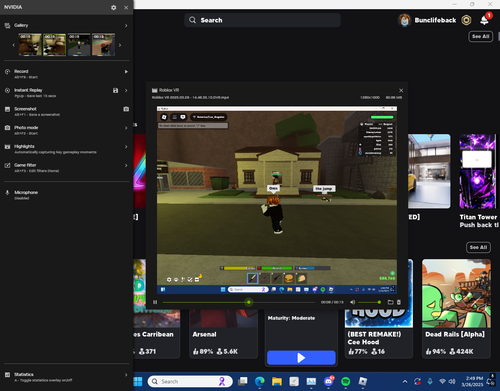Open the third gallery video thumbnail
500x391 pixels.
[x=79, y=44]
